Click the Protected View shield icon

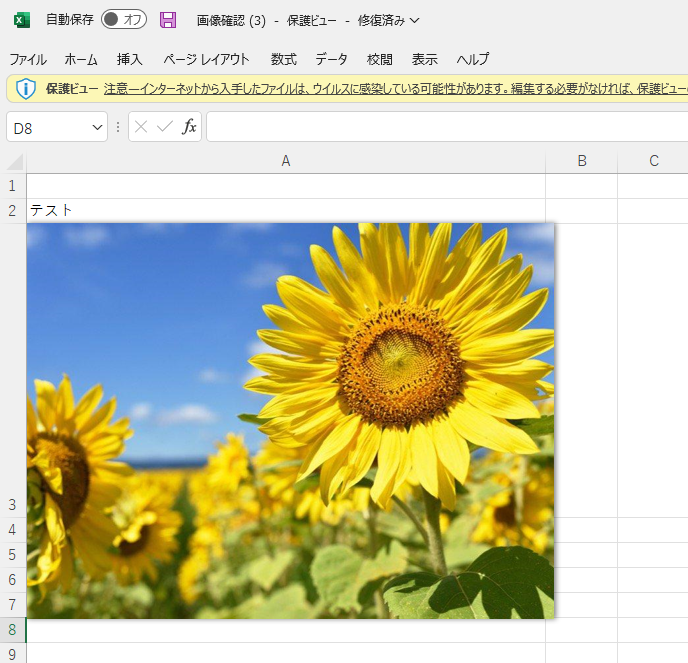click(25, 89)
